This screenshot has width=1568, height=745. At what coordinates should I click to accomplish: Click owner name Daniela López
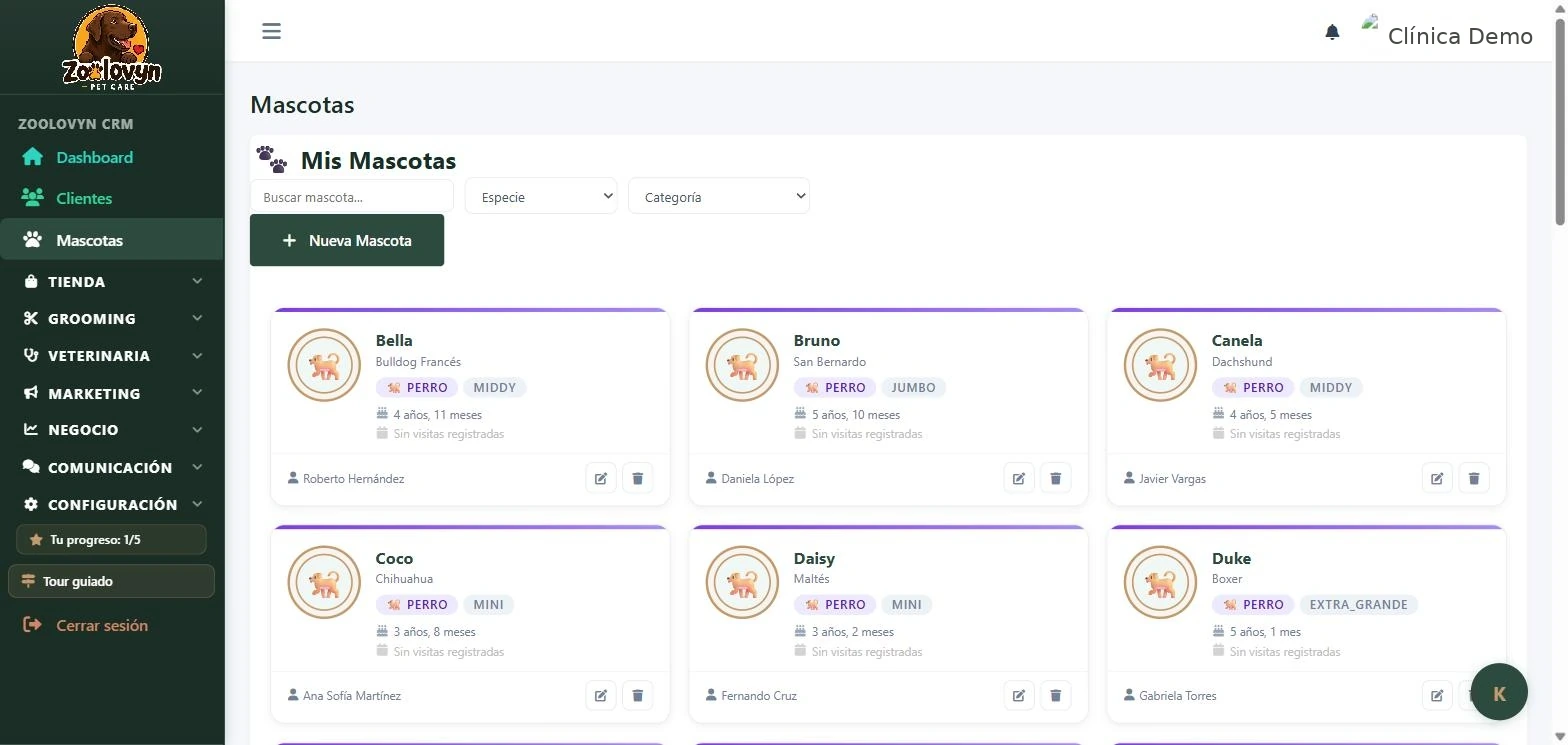pyautogui.click(x=758, y=479)
